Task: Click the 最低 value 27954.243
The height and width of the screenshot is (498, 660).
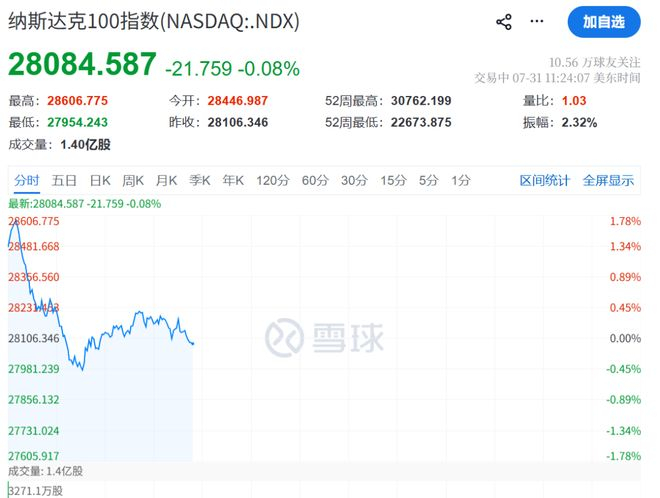Action: [x=77, y=123]
